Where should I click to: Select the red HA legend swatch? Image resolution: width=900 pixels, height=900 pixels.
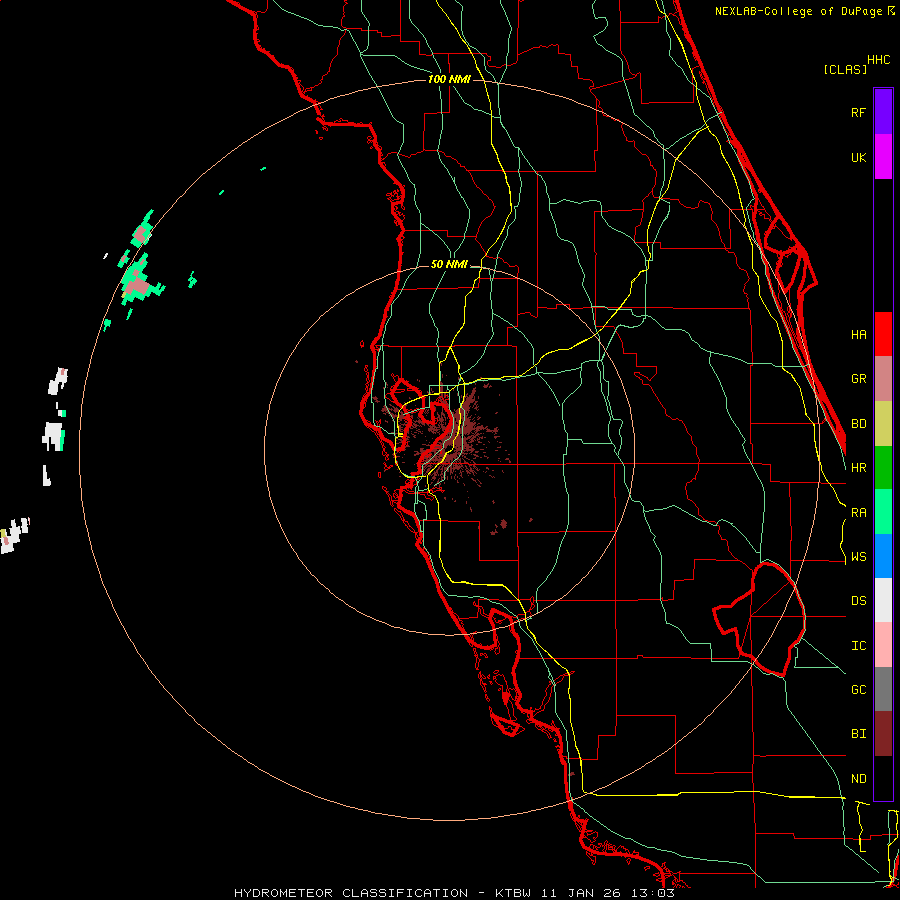[x=883, y=334]
